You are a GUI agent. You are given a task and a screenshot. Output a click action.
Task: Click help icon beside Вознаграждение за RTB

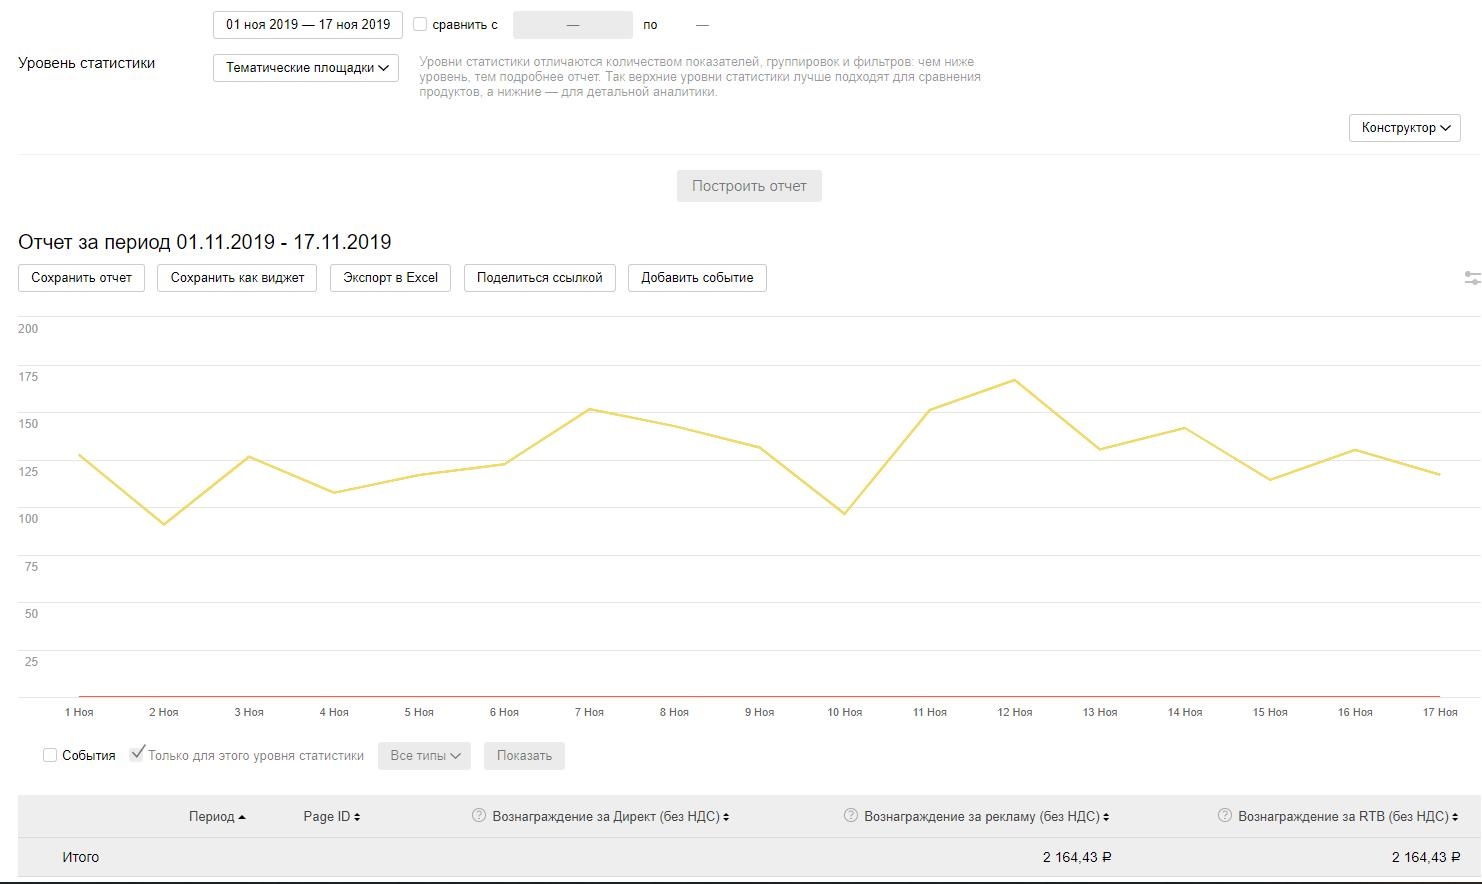pyautogui.click(x=1224, y=816)
